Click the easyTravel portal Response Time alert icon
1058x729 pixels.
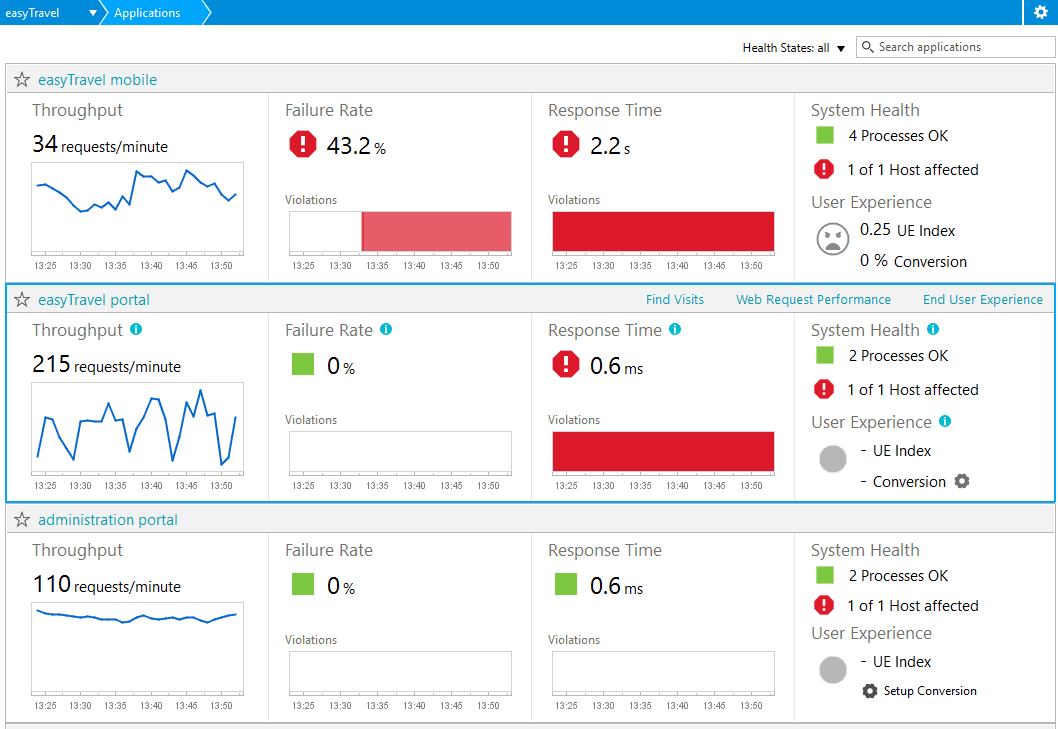pos(565,364)
